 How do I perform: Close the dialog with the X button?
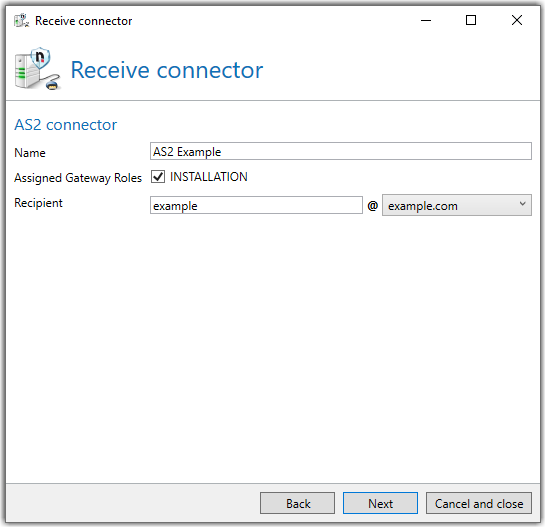517,21
